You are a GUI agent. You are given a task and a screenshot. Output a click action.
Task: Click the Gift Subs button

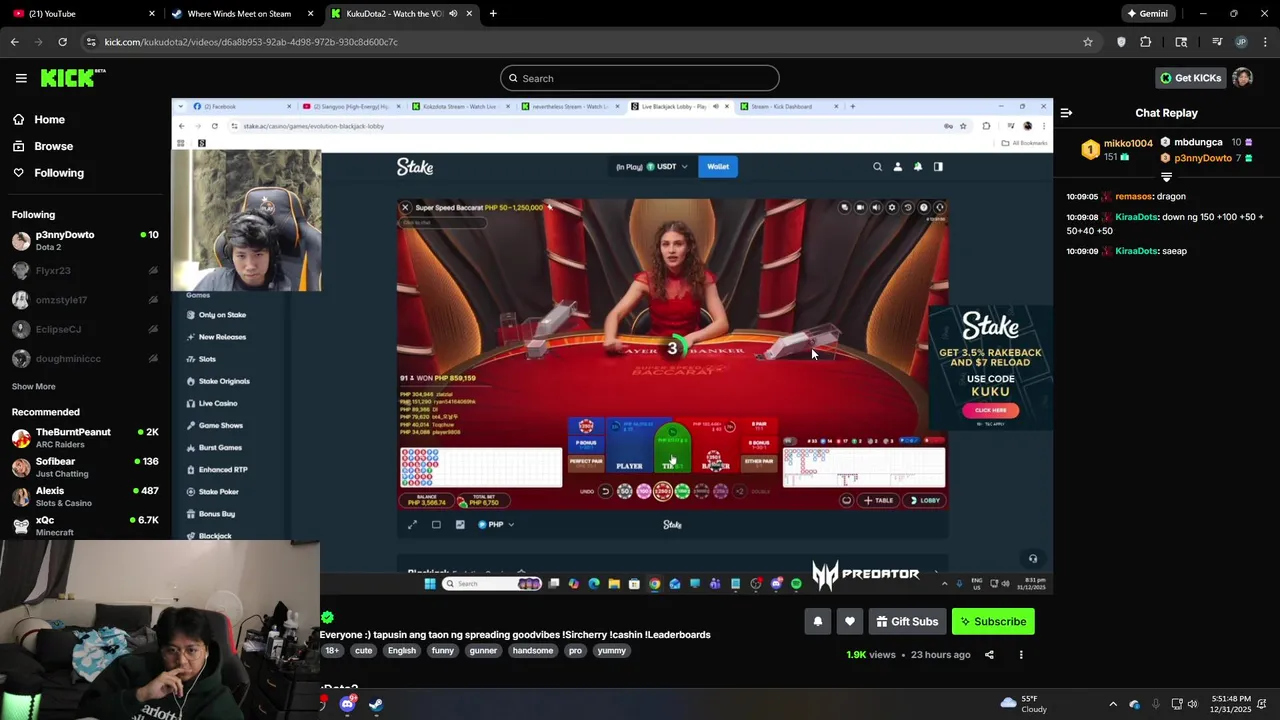tap(907, 622)
